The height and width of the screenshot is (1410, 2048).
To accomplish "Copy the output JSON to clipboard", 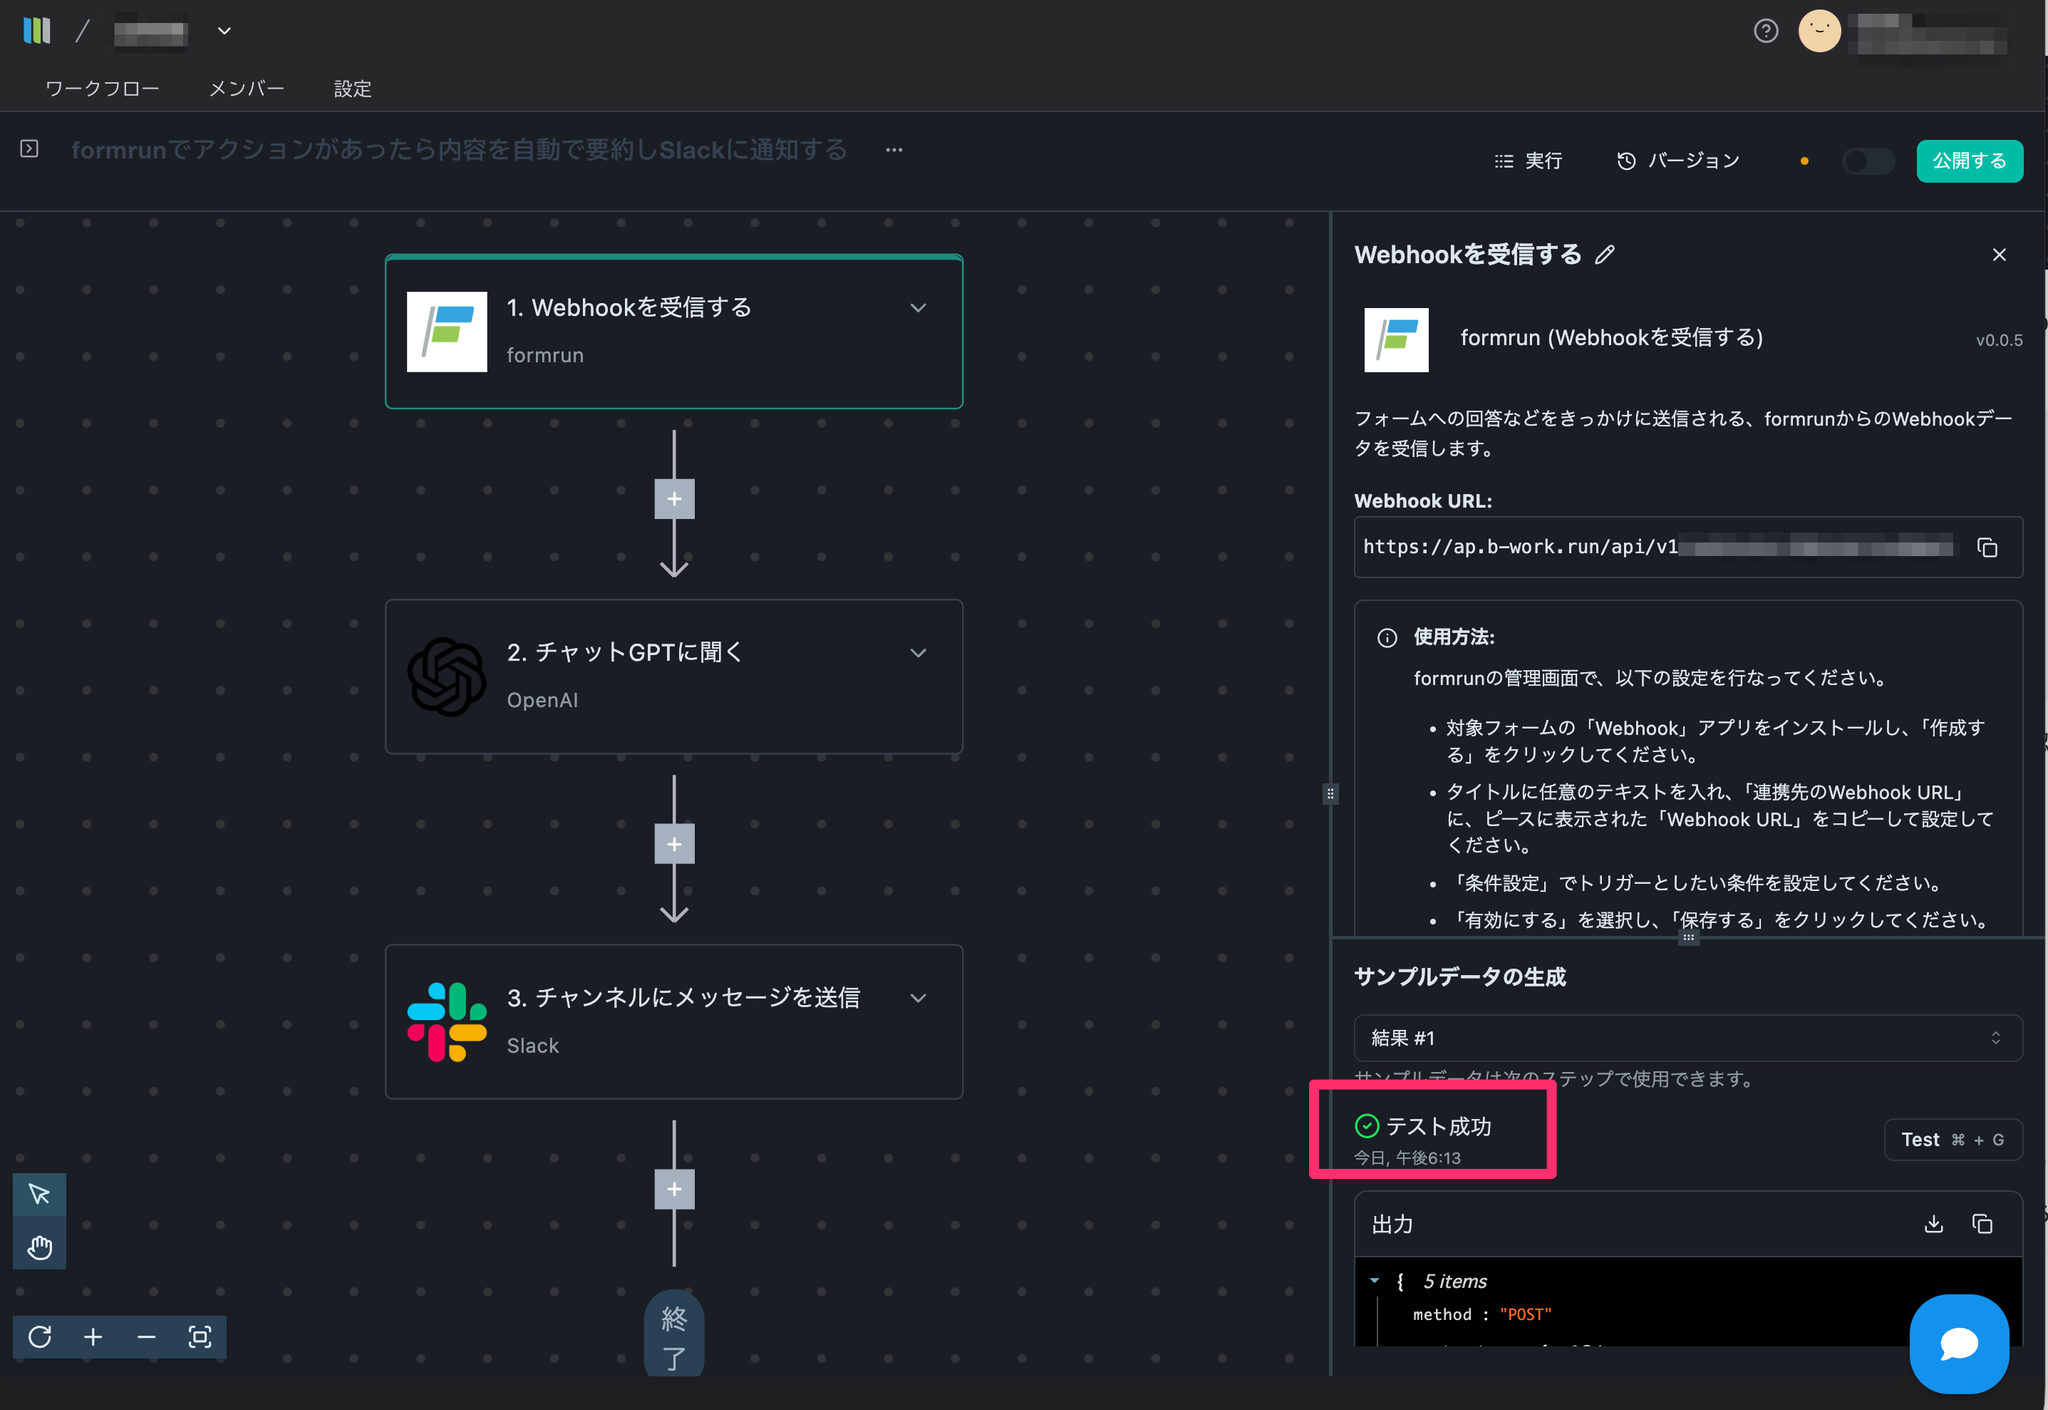I will click(x=1982, y=1224).
